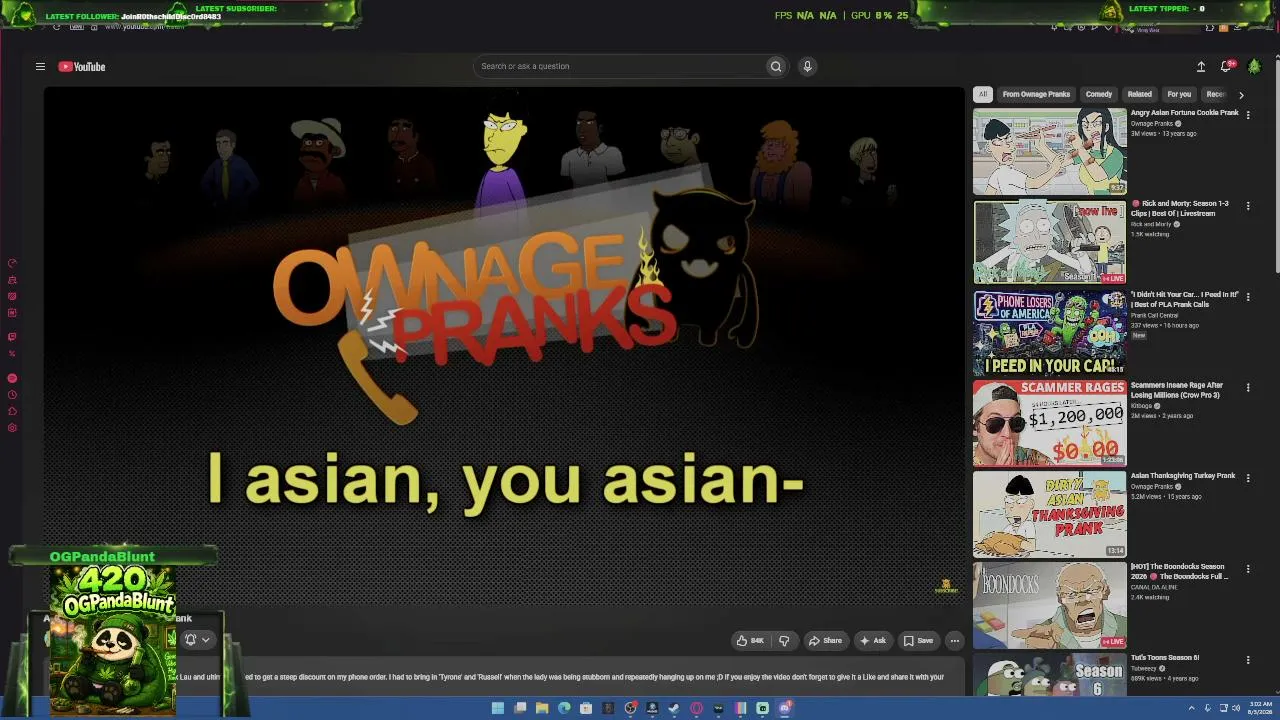This screenshot has width=1280, height=720.
Task: Expand hidden system tray icons
Action: pos(1192,708)
